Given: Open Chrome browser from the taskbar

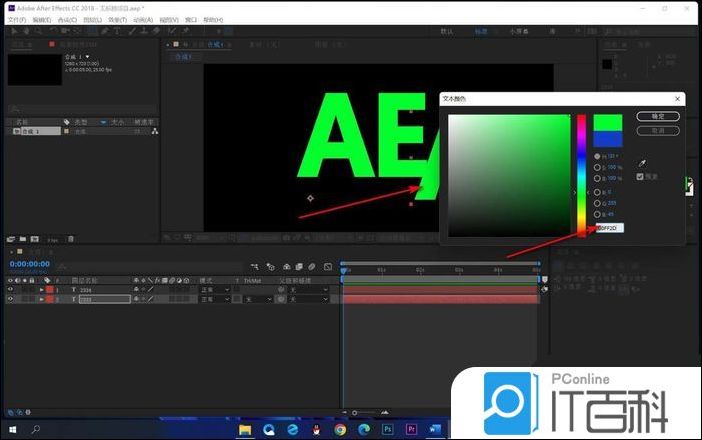Looking at the screenshot, I should point(340,429).
